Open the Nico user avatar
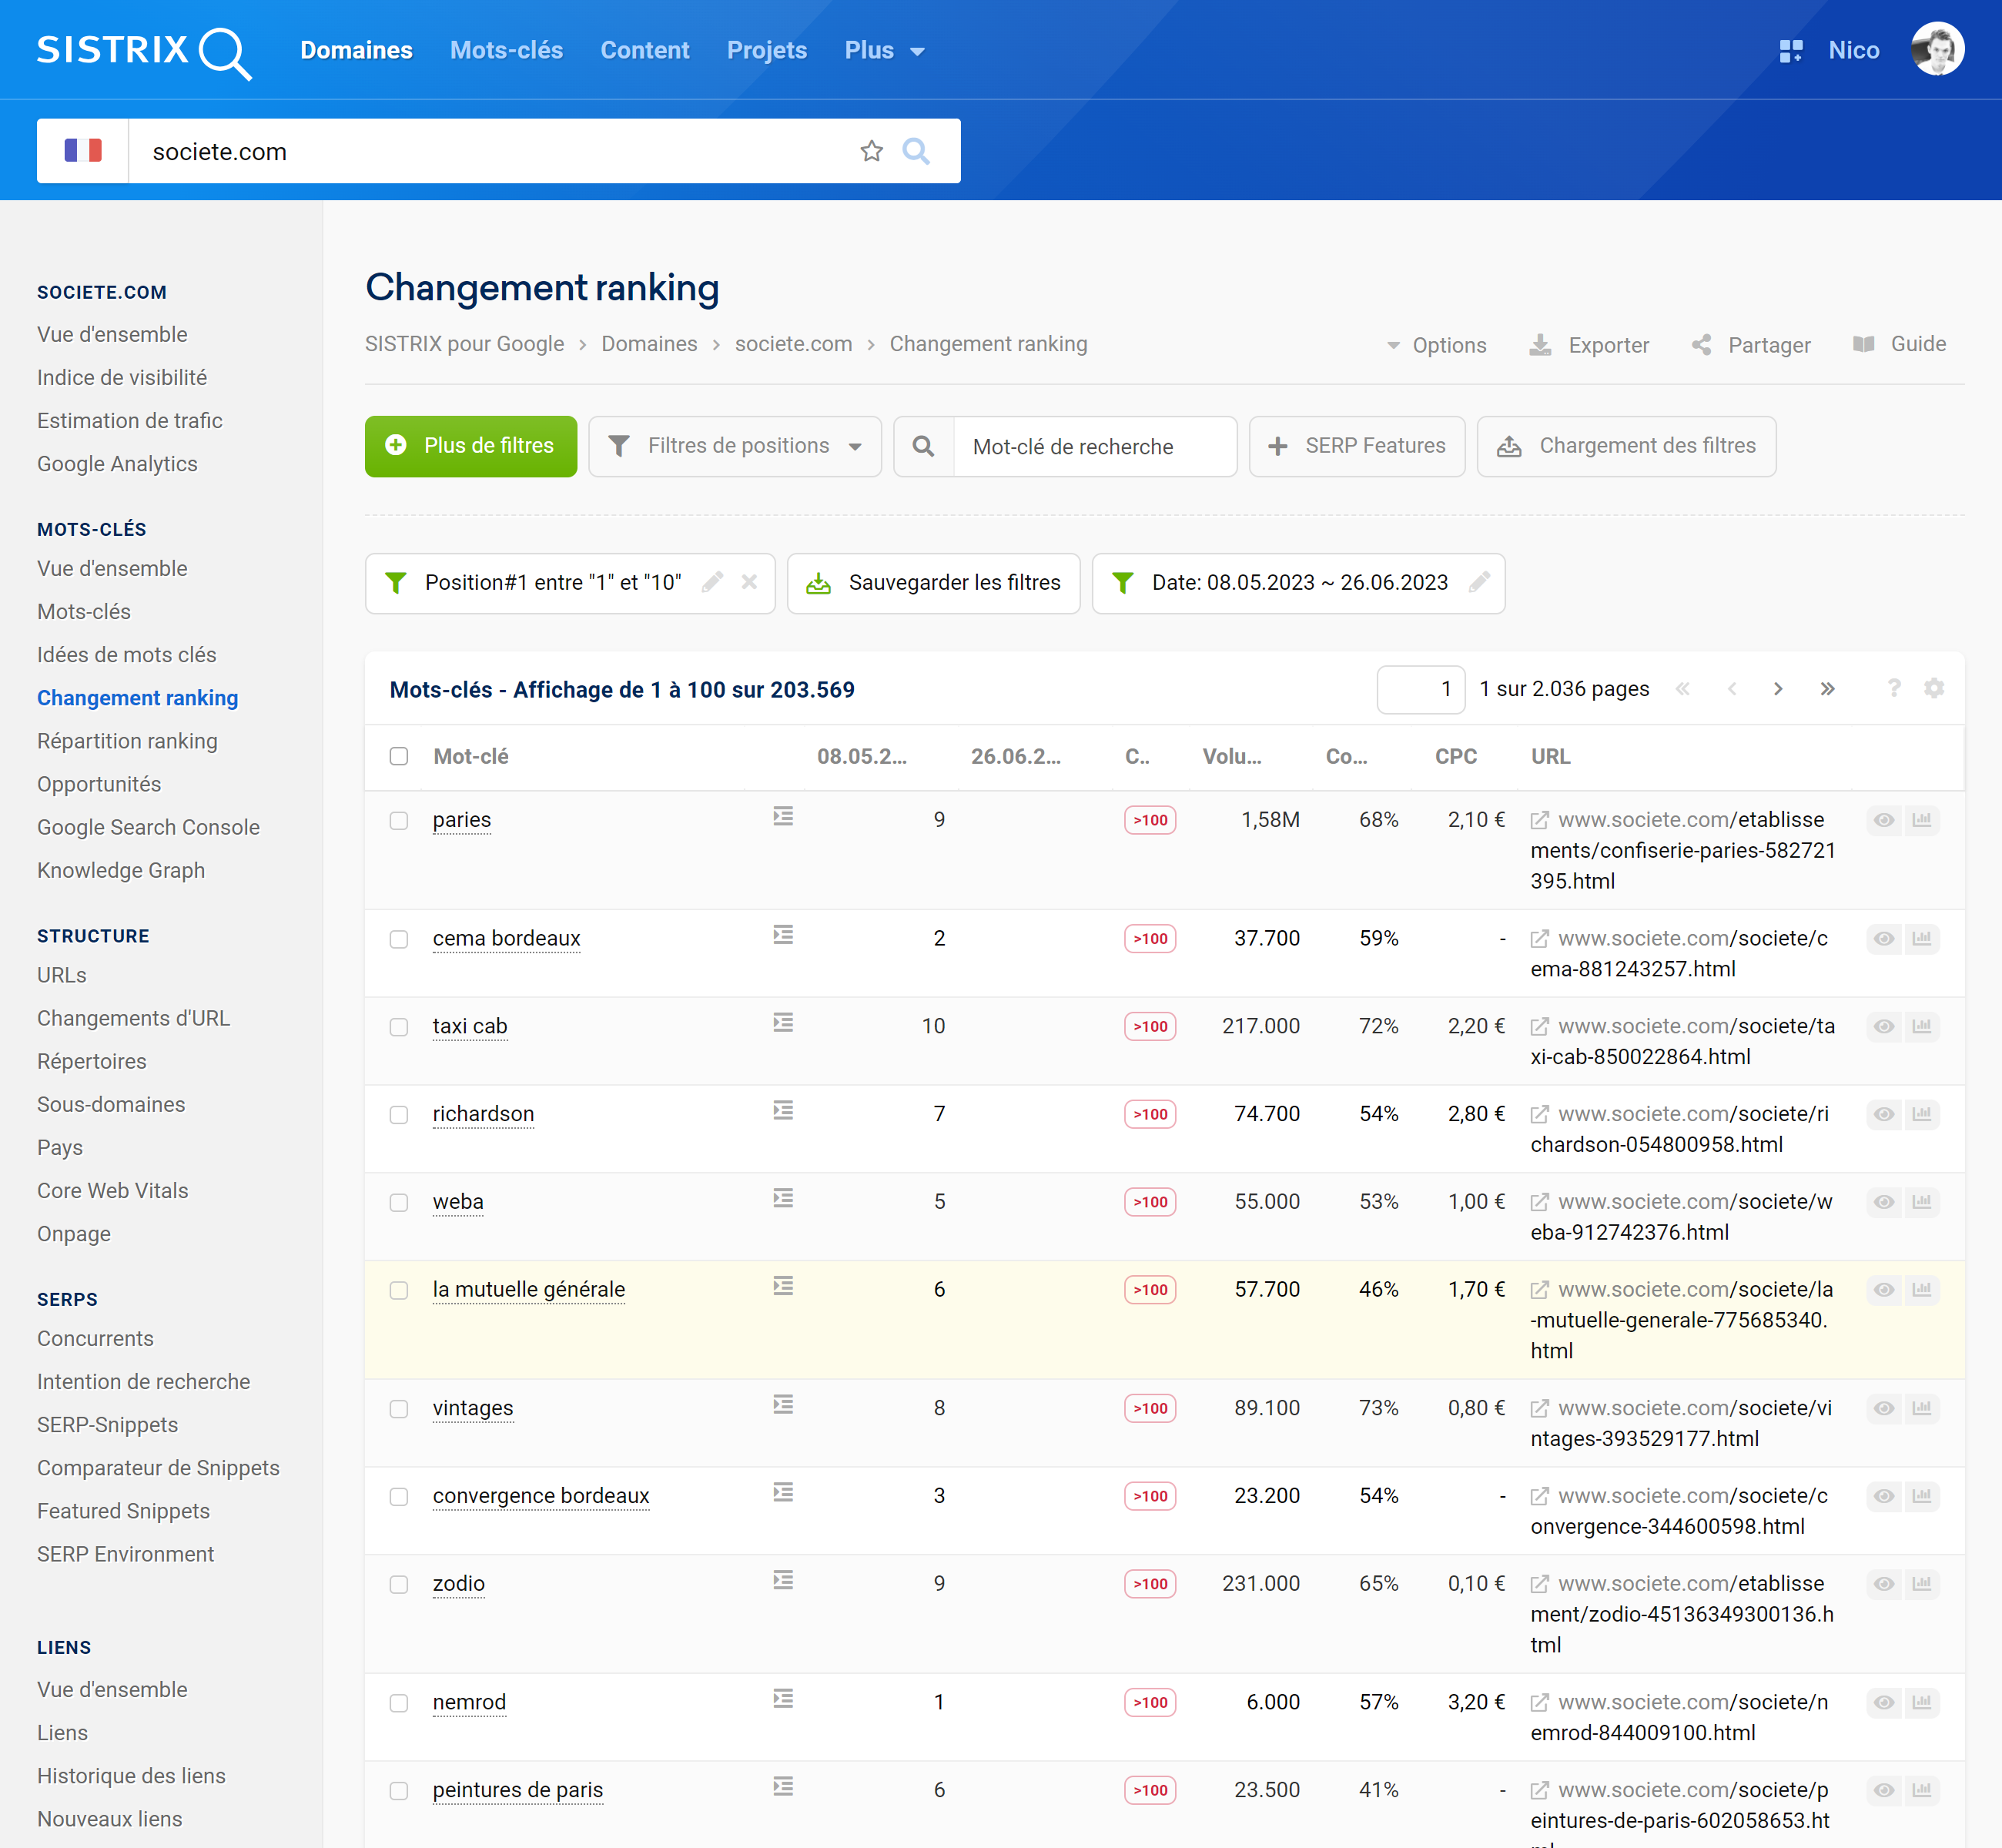The width and height of the screenshot is (2002, 1848). (1937, 49)
